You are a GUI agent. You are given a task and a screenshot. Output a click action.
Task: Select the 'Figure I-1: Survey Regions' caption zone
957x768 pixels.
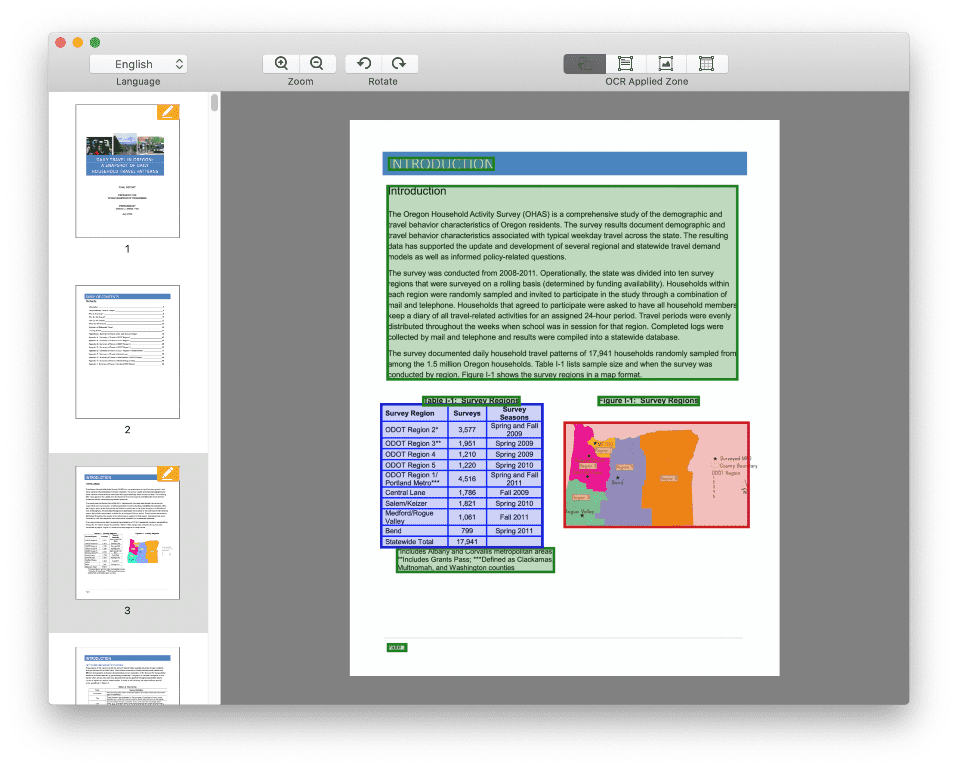[648, 400]
